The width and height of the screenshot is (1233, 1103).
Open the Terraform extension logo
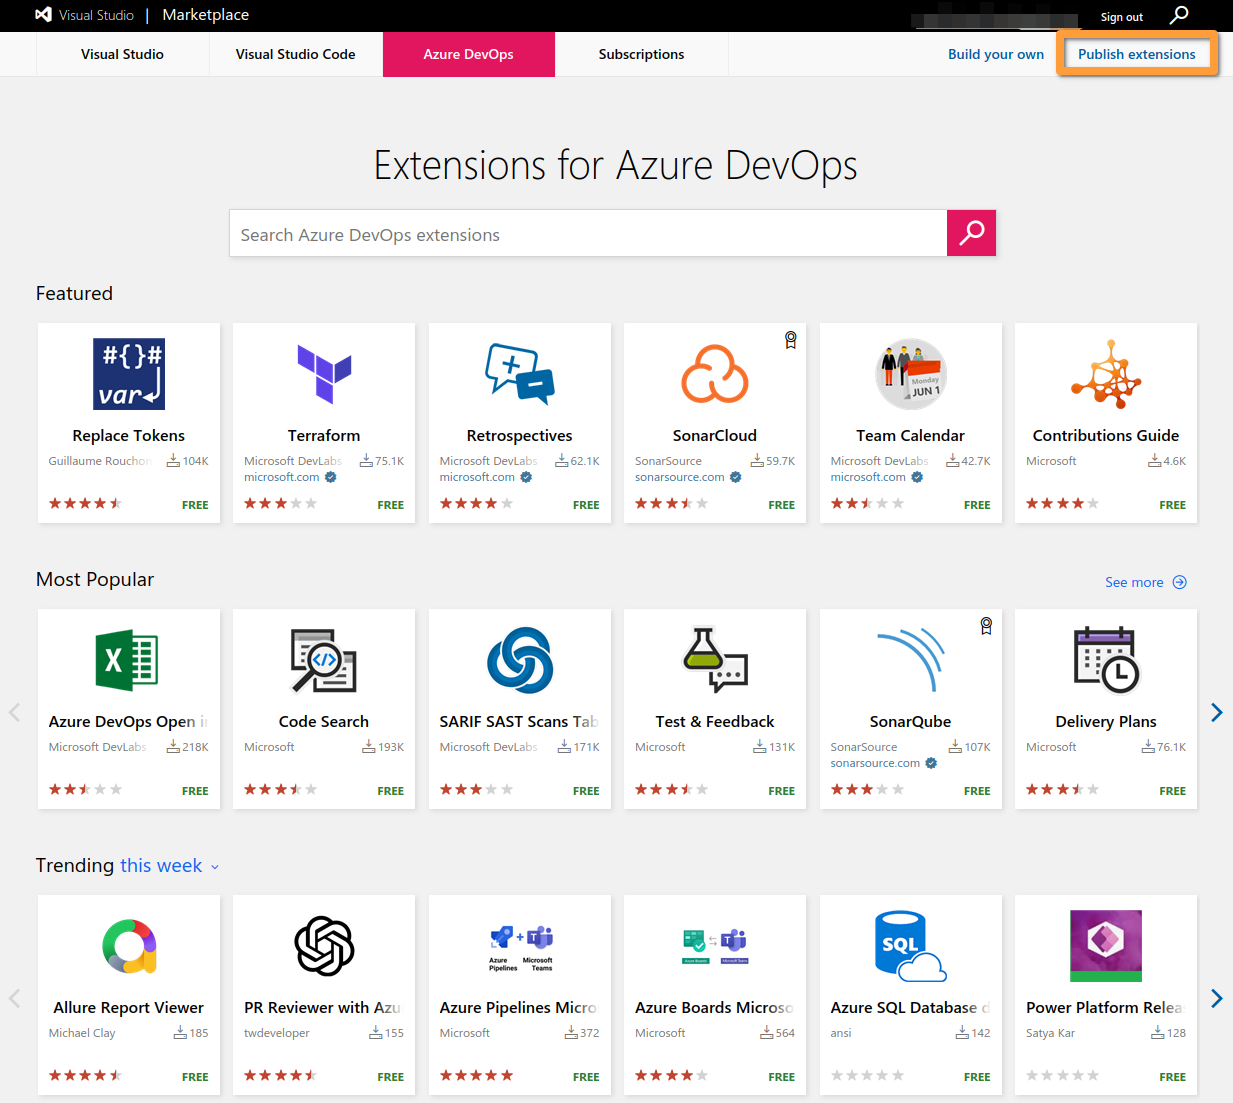(324, 374)
